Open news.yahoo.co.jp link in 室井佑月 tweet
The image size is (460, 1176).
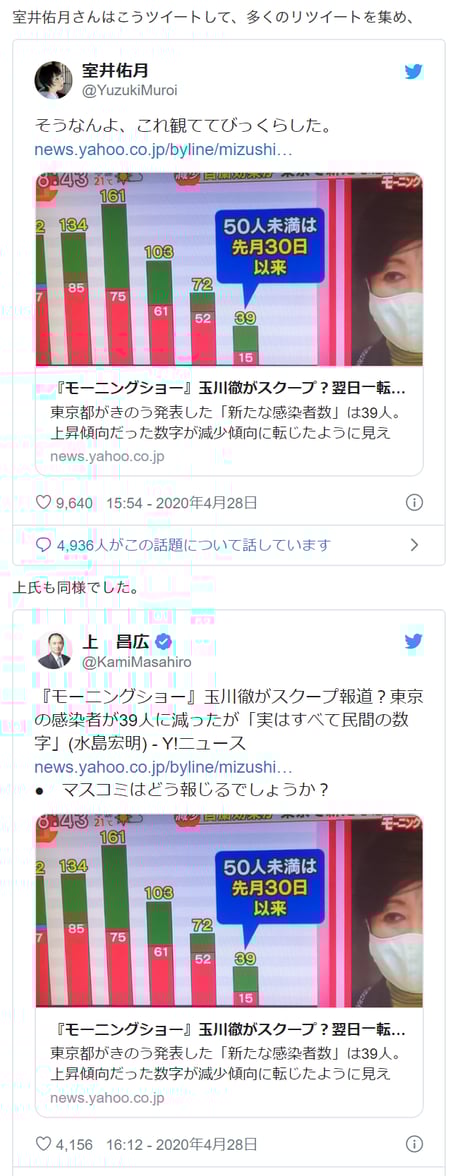pos(164,150)
